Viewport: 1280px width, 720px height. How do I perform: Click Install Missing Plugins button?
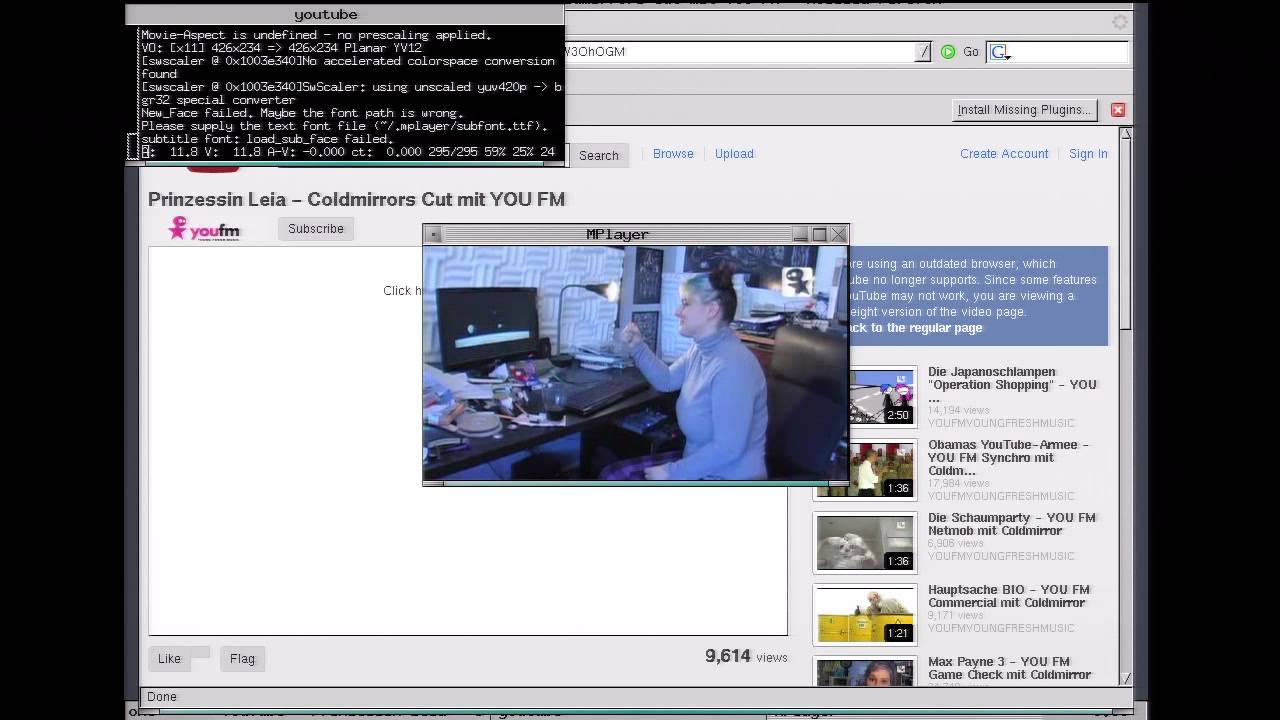1024,110
